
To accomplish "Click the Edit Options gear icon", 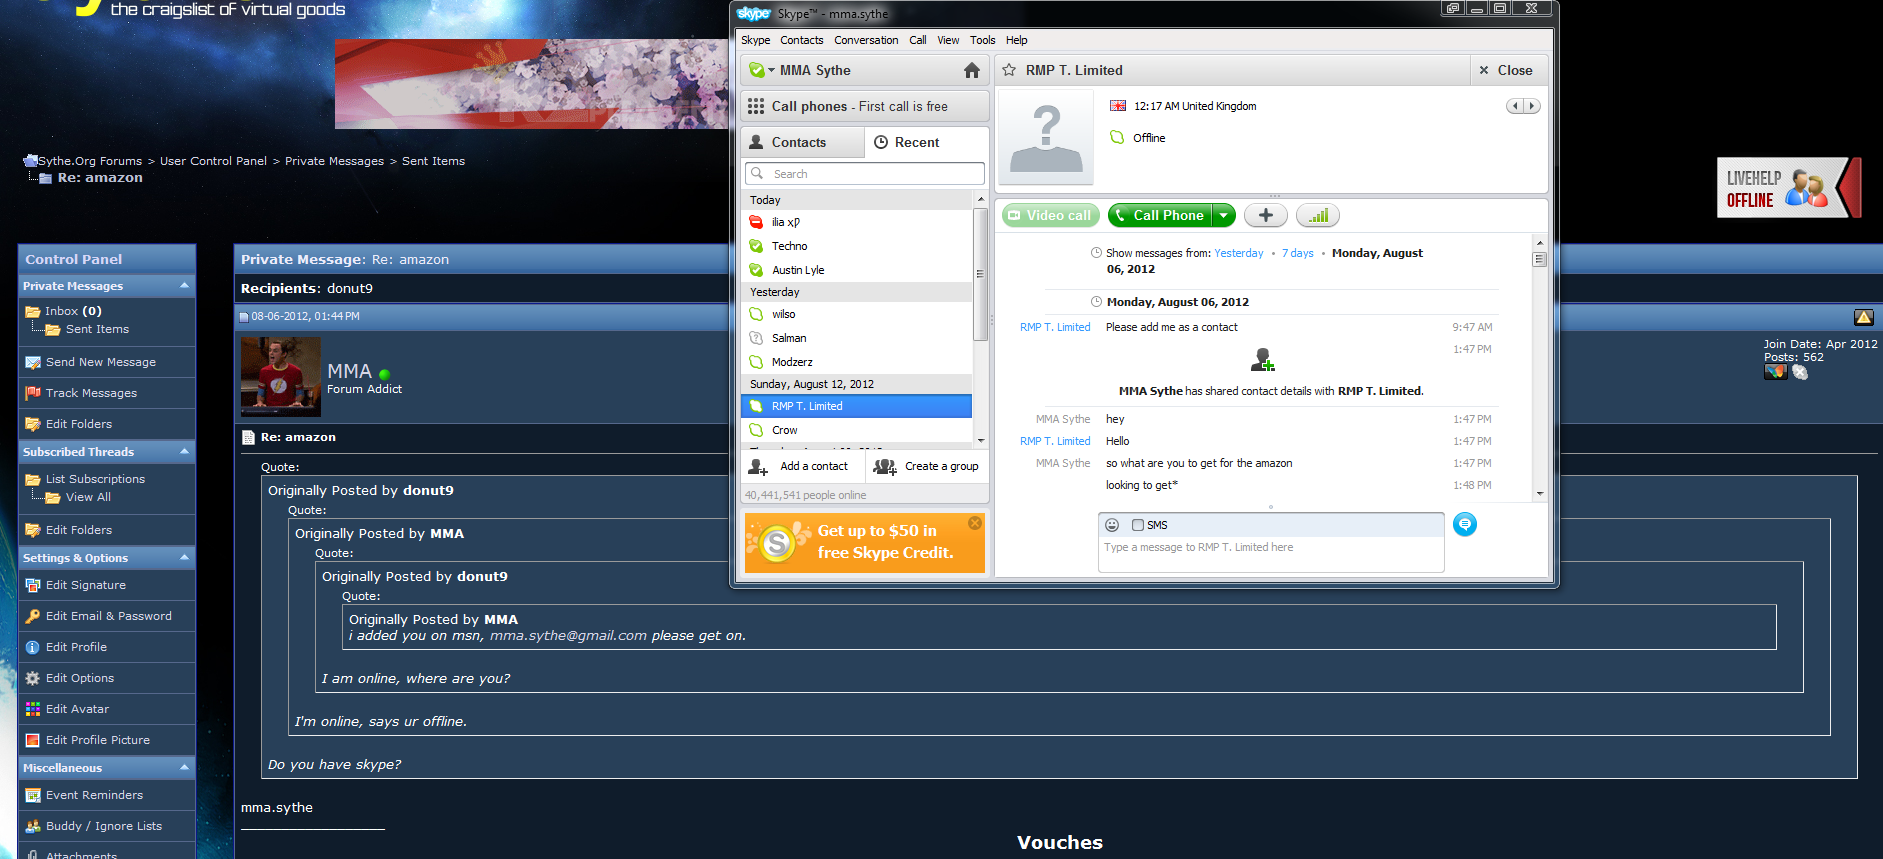I will click(x=33, y=678).
